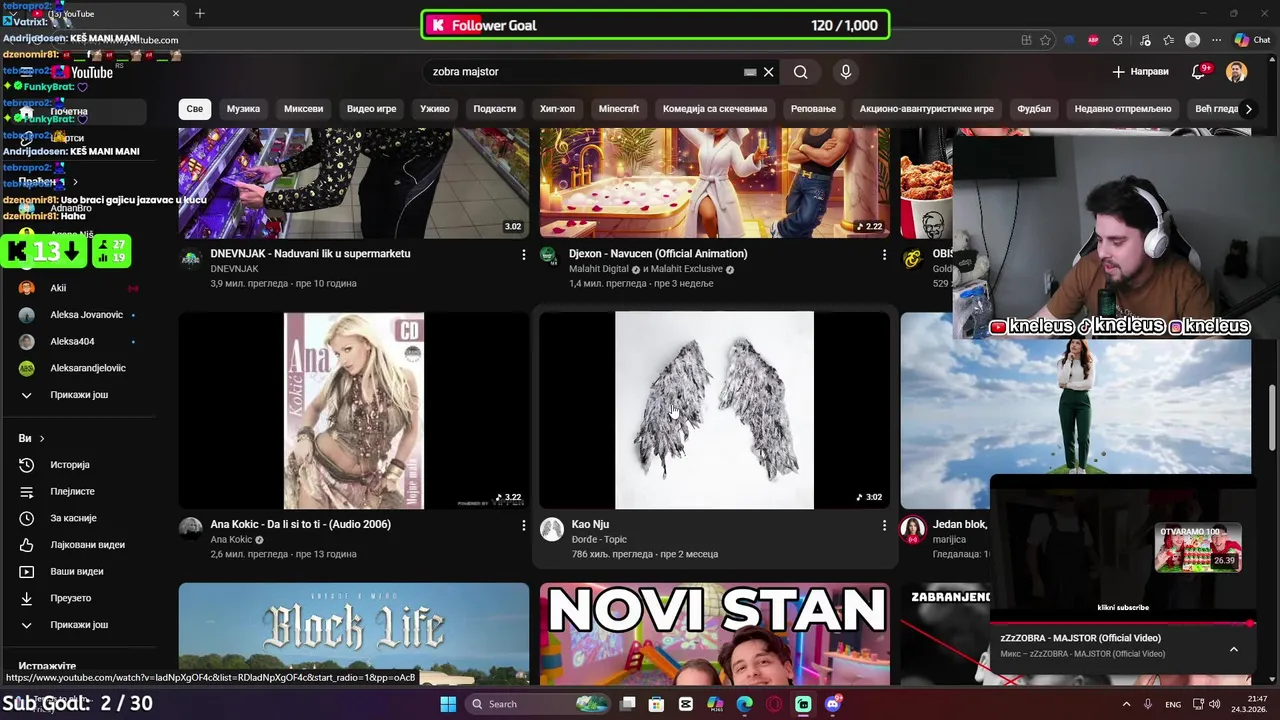The height and width of the screenshot is (720, 1280).
Task: Clear the search box with X icon
Action: (768, 72)
